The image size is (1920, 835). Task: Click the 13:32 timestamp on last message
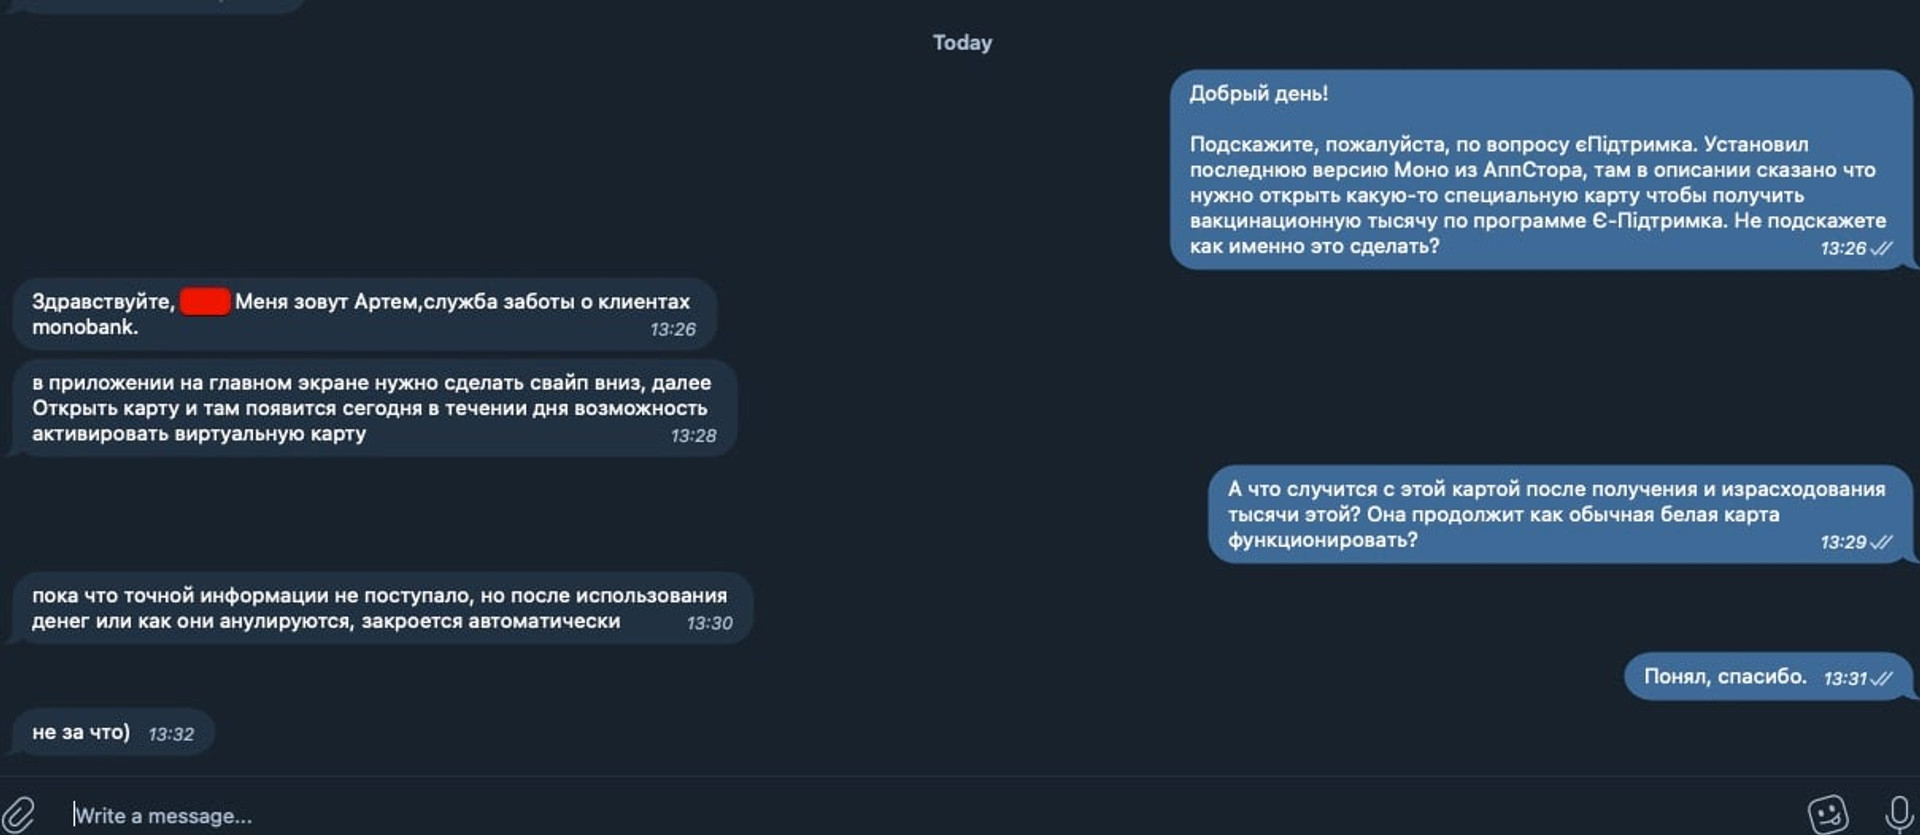[x=171, y=734]
